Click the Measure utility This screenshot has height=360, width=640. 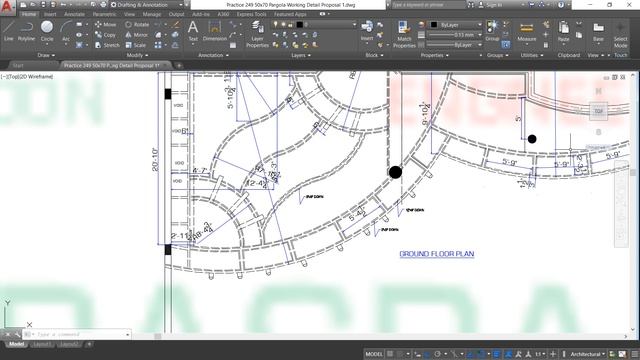(x=527, y=31)
